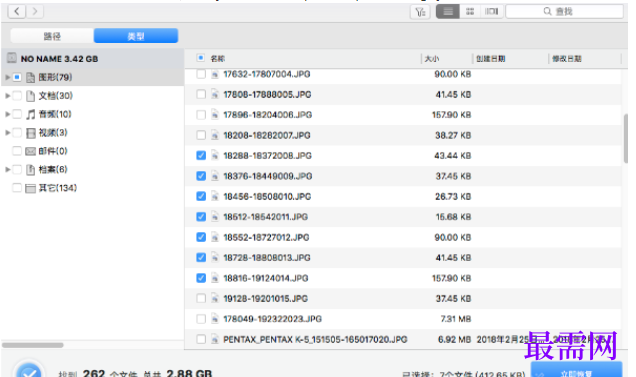636x377 pixels.
Task: Click inside the 查找 search field
Action: (564, 11)
